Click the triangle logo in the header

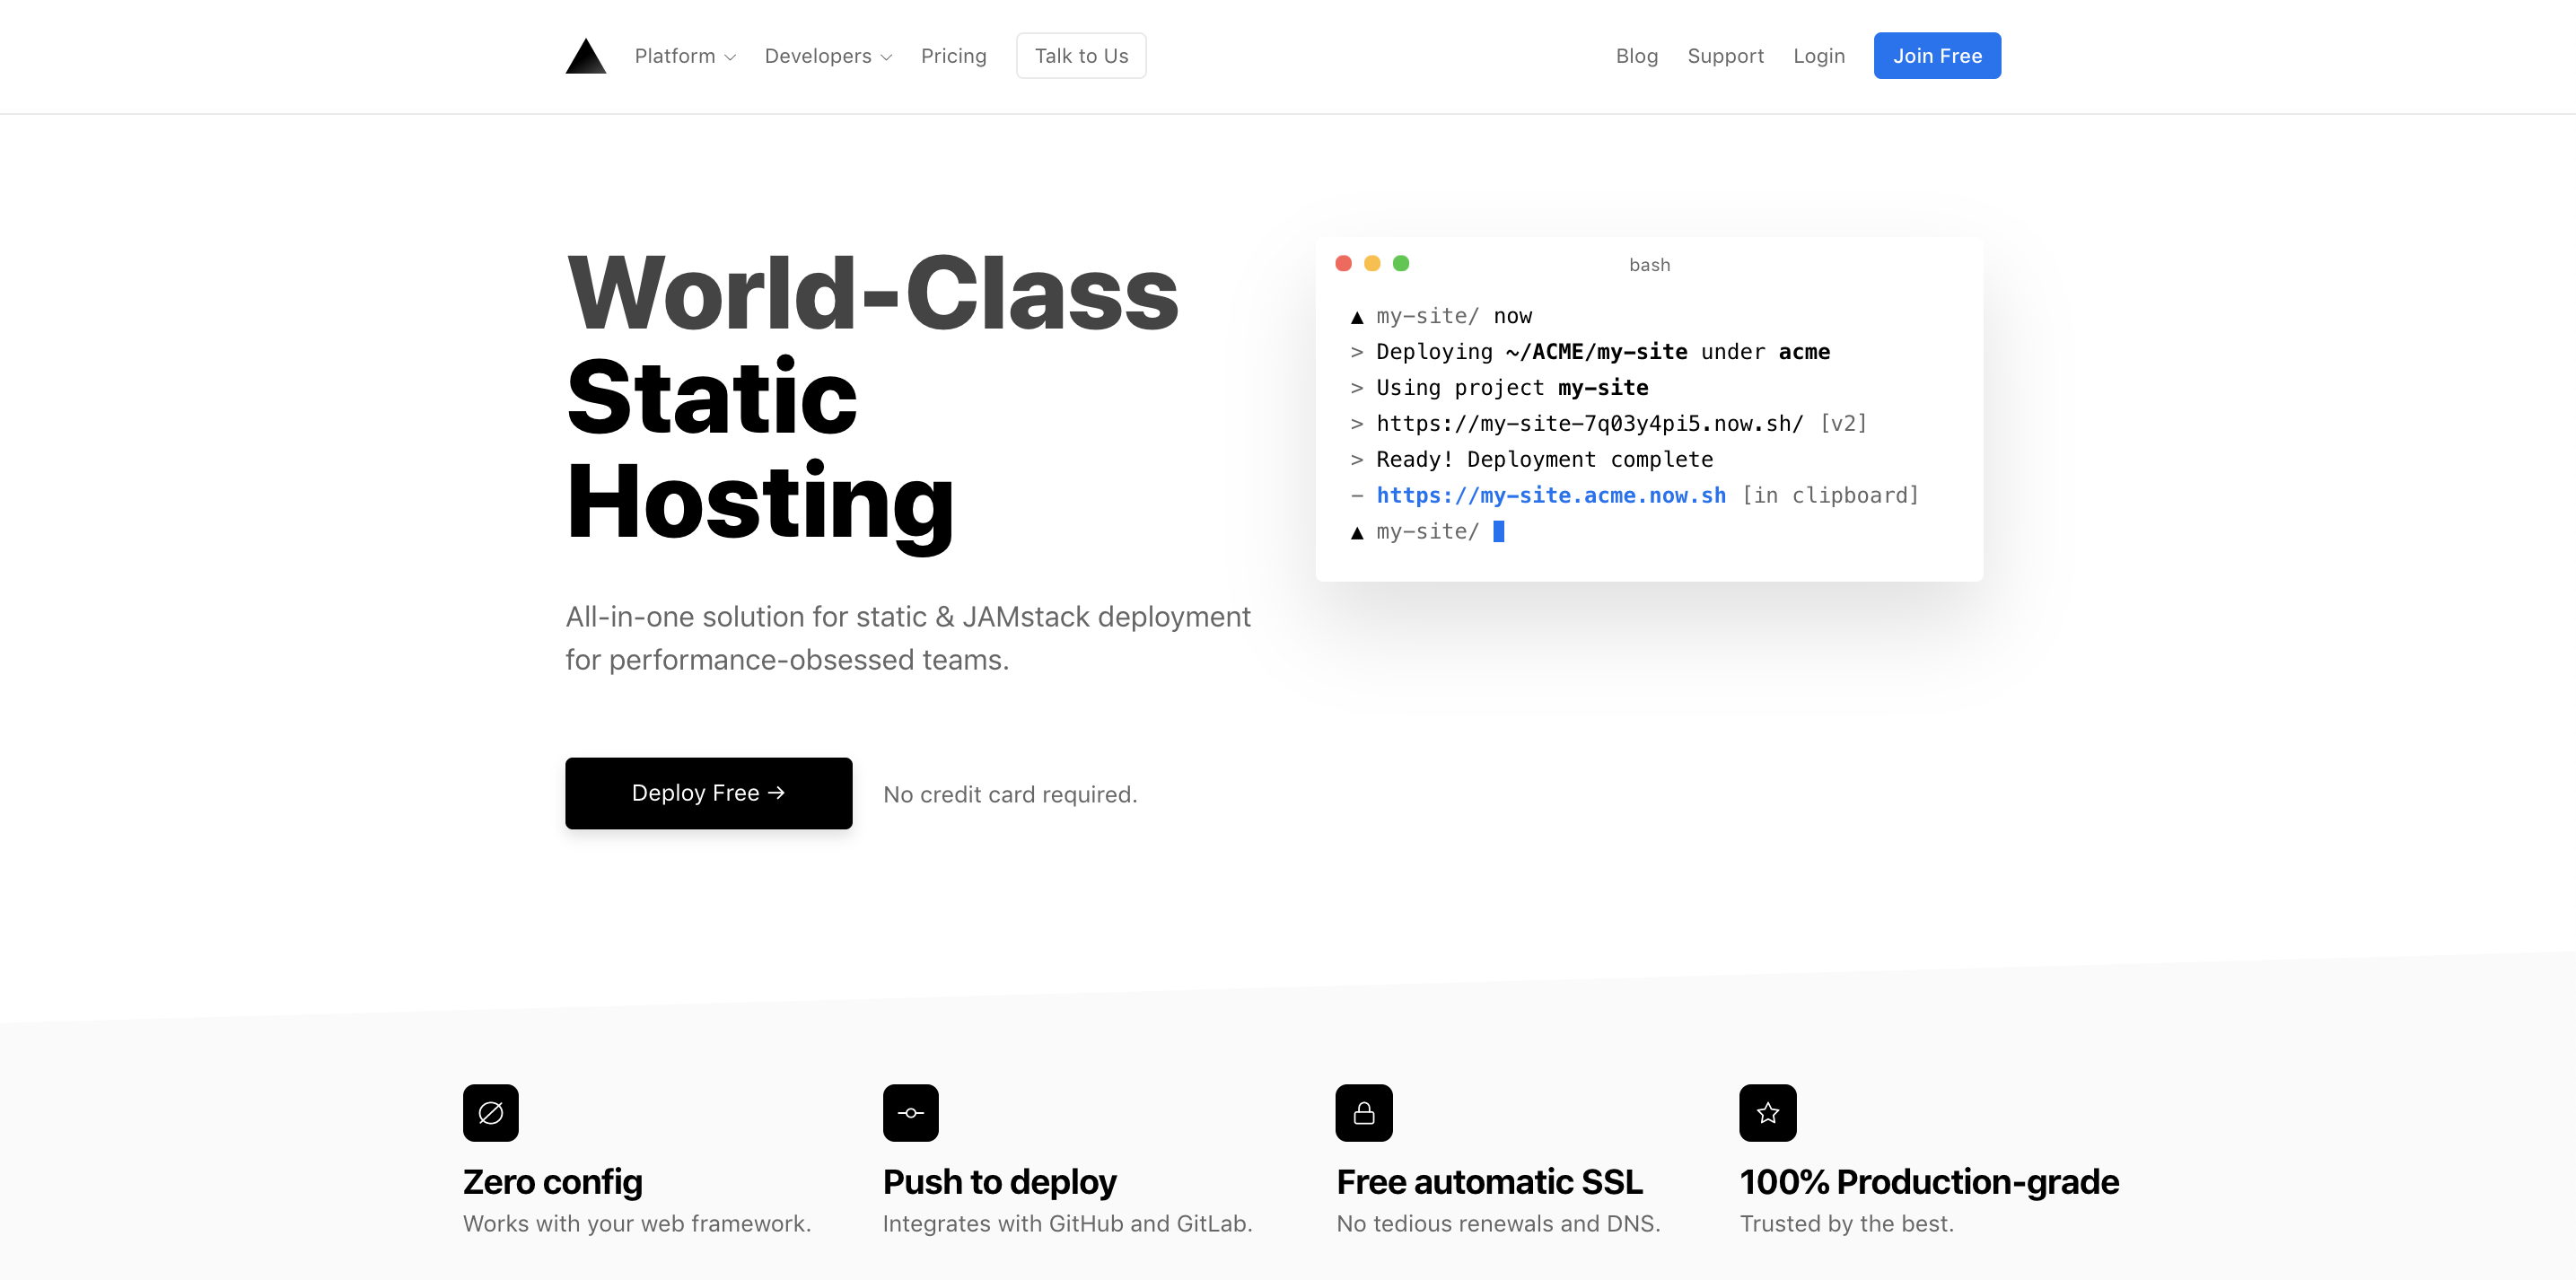point(586,56)
